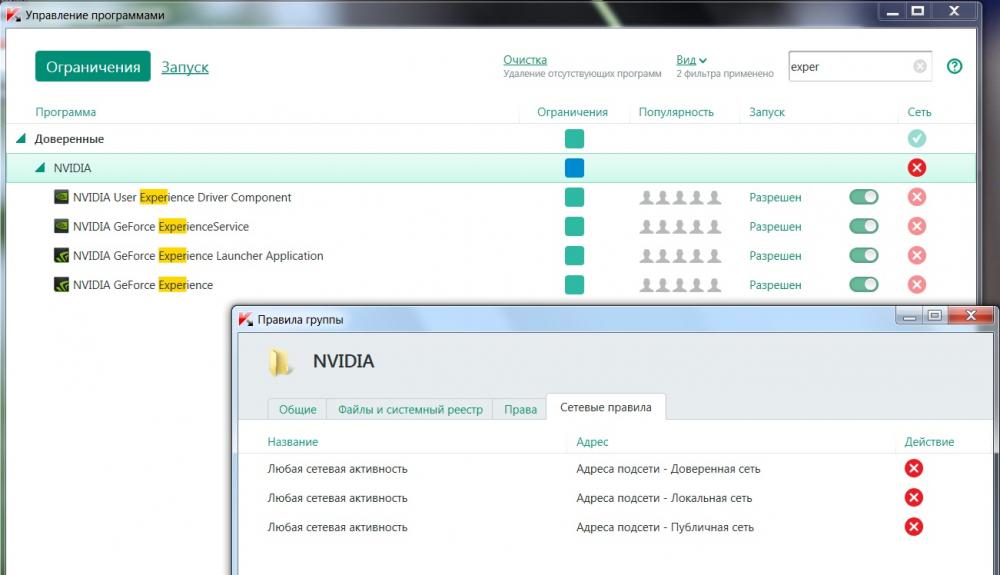Disable launch switch for NVIDIA GeForce Experience
The image size is (1000, 575).
pyautogui.click(x=863, y=285)
